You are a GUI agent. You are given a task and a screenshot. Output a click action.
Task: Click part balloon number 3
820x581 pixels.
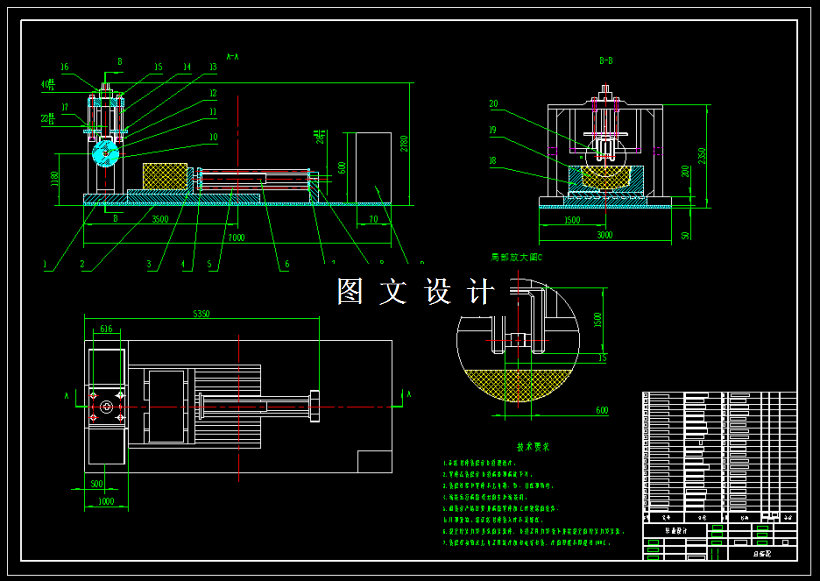pos(149,265)
